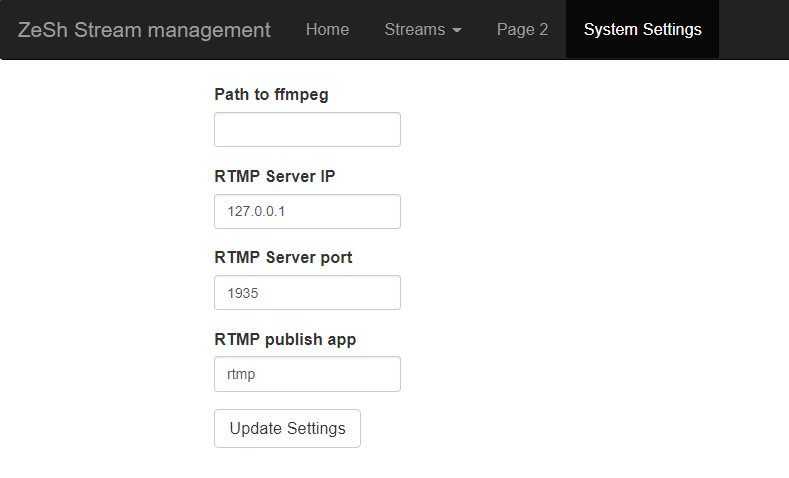Click the 'Path to ffmpeg' label
Screen dimensions: 789x478
point(271,95)
